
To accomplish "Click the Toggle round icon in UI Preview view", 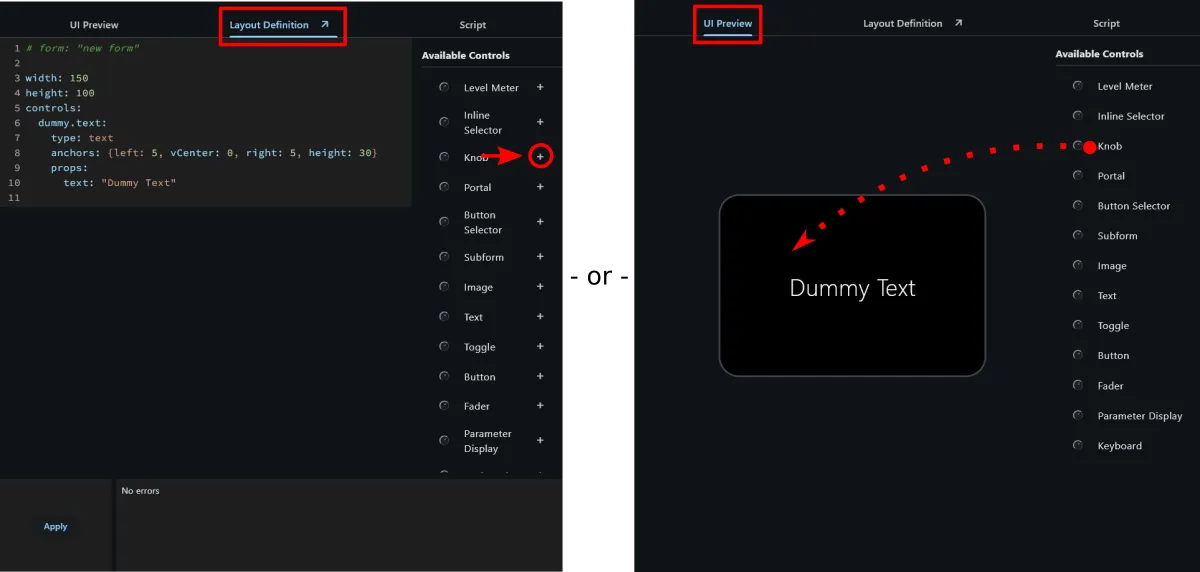I will [1078, 326].
